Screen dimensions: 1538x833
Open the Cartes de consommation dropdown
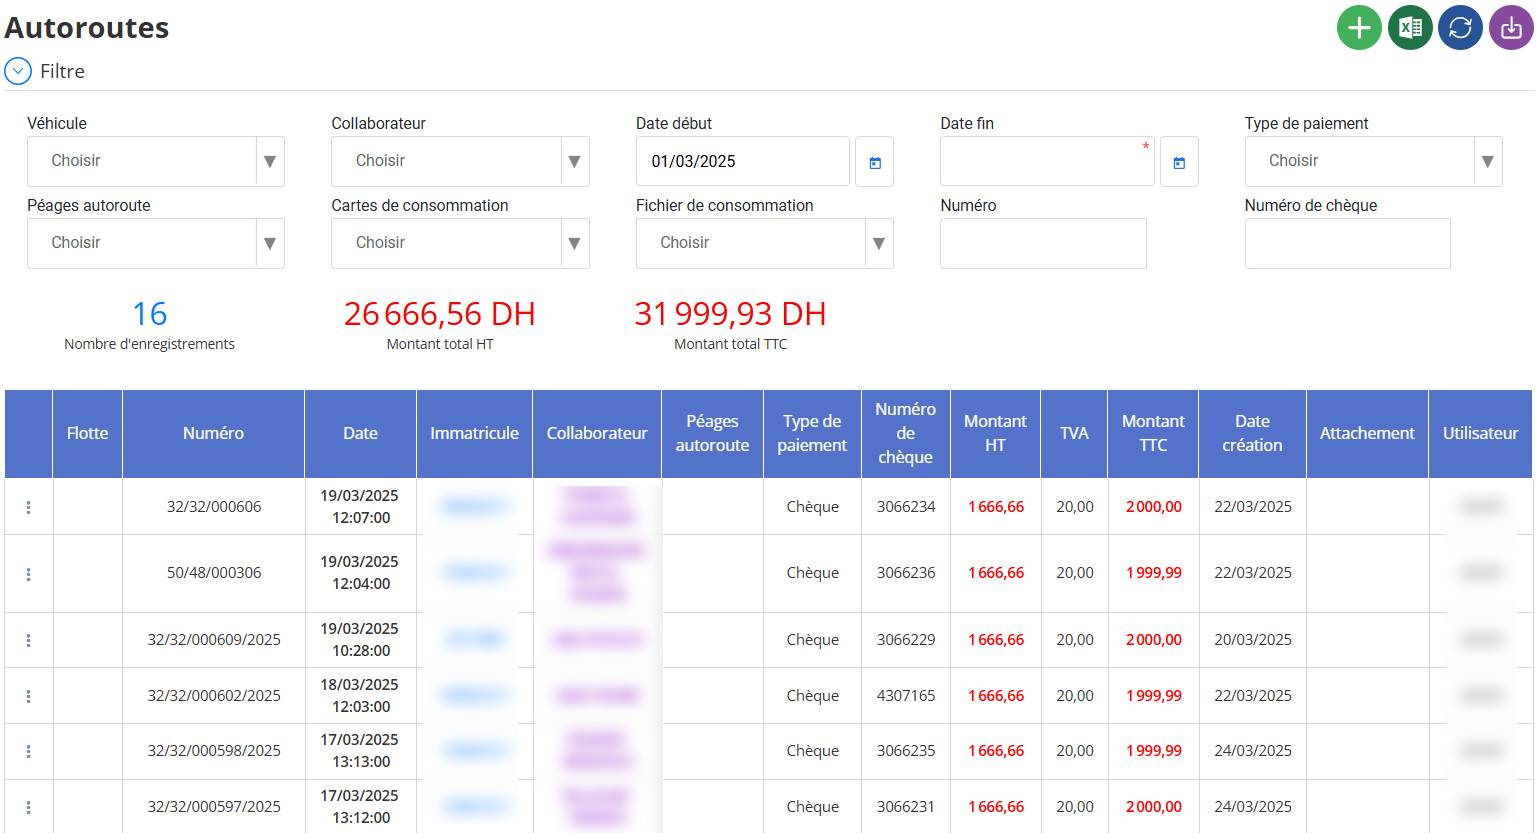(460, 243)
